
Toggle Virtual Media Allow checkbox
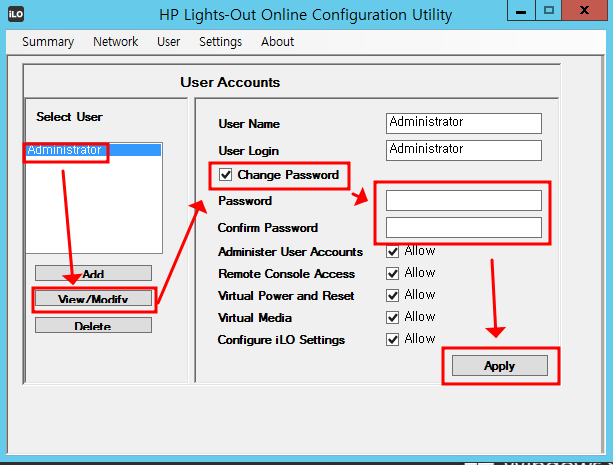(x=393, y=317)
